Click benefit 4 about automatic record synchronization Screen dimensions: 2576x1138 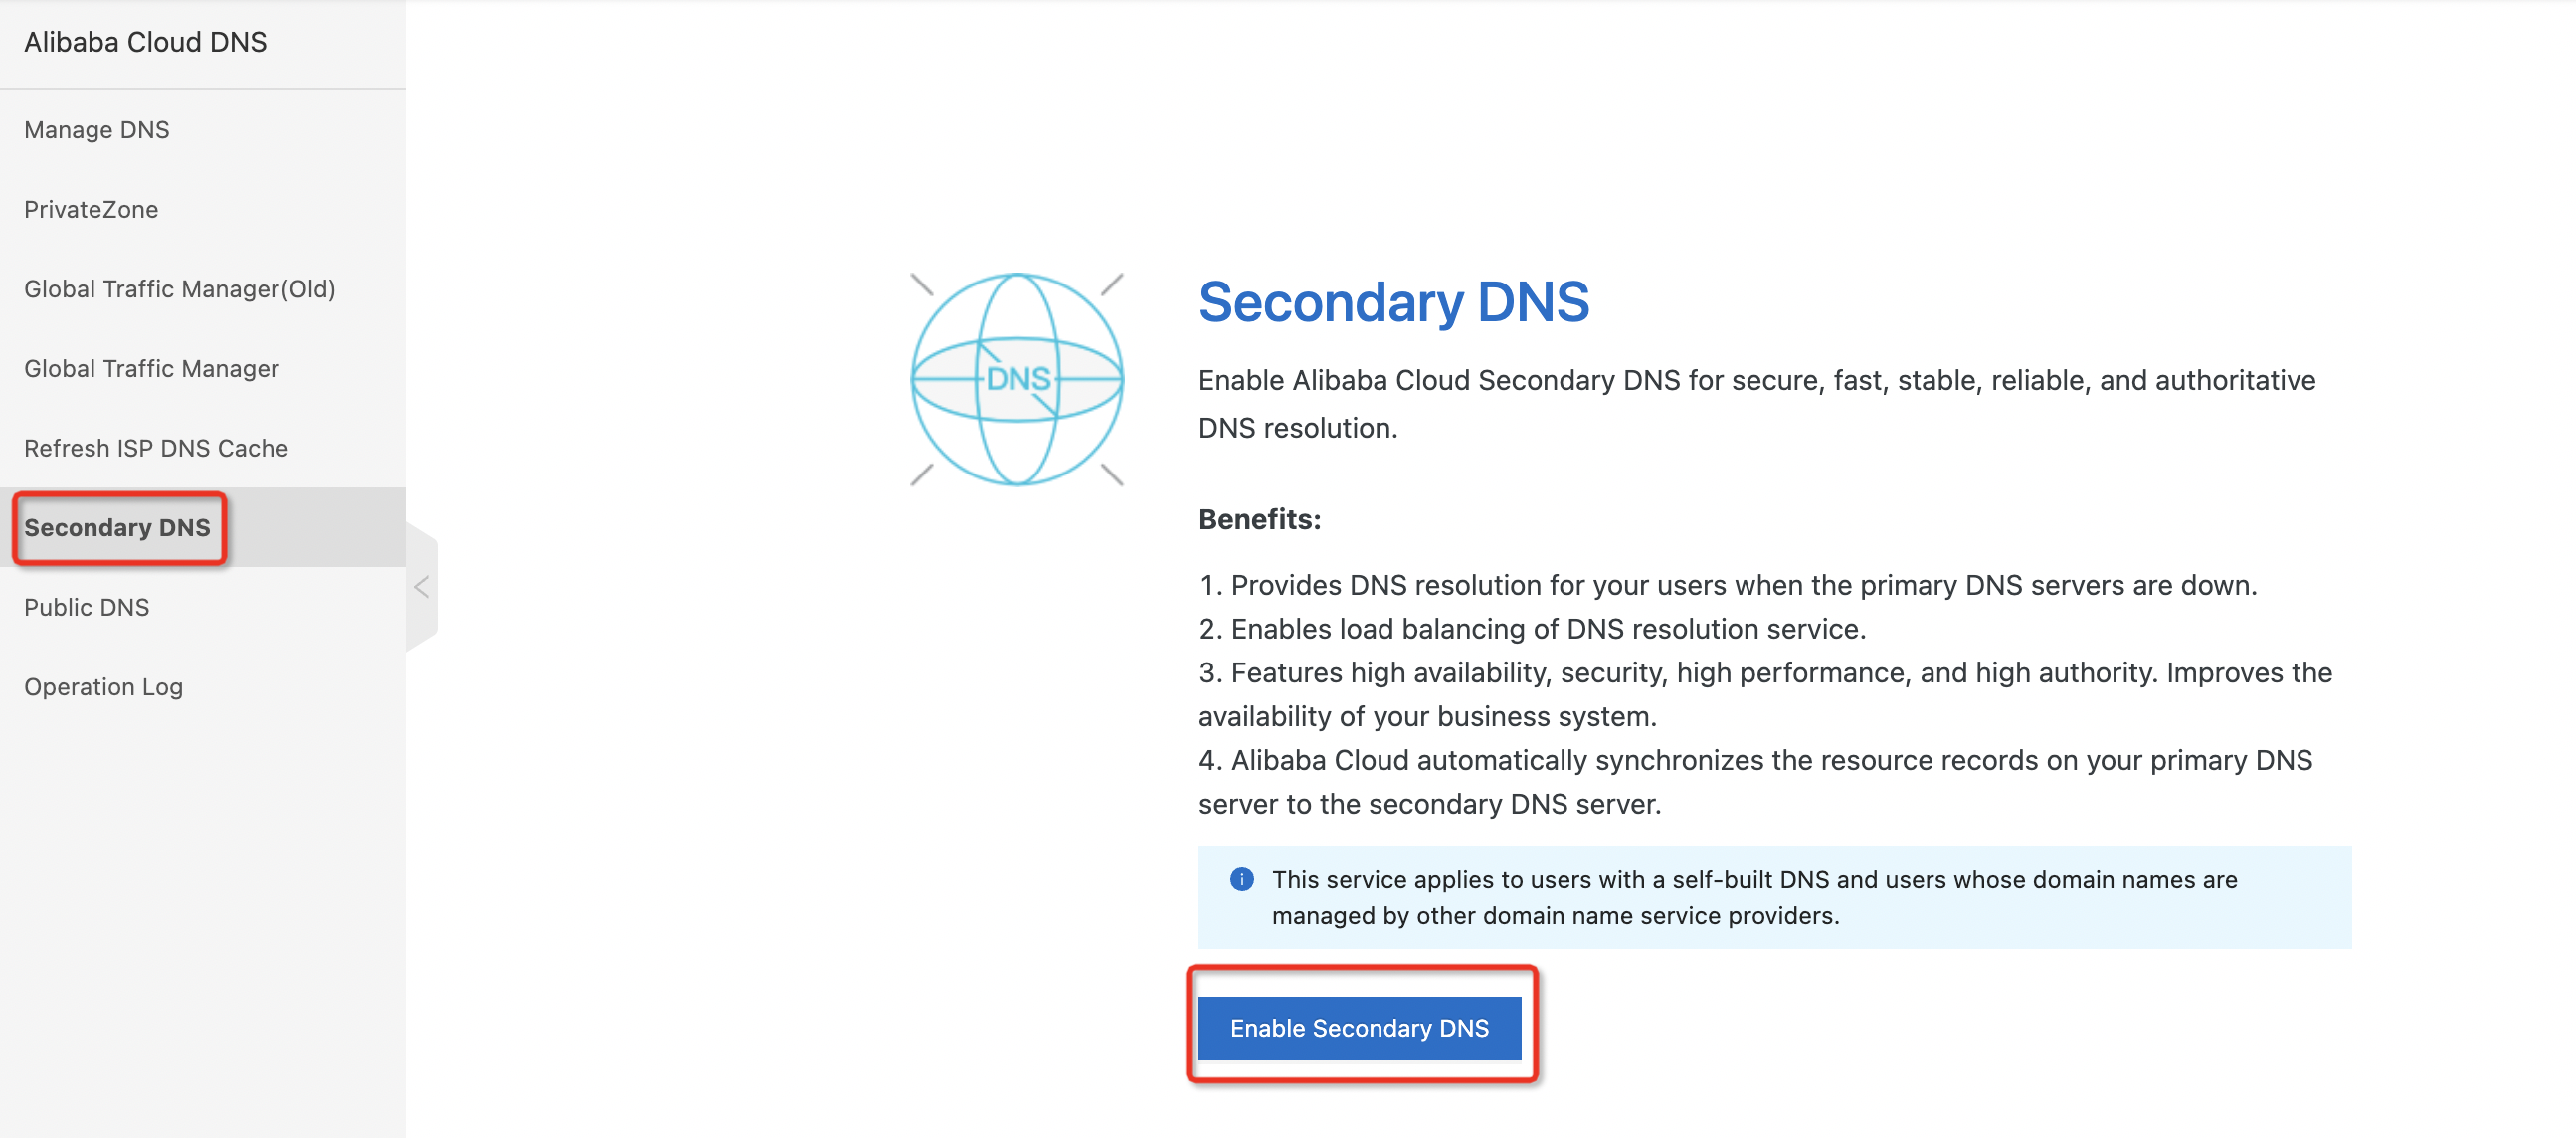click(1755, 782)
